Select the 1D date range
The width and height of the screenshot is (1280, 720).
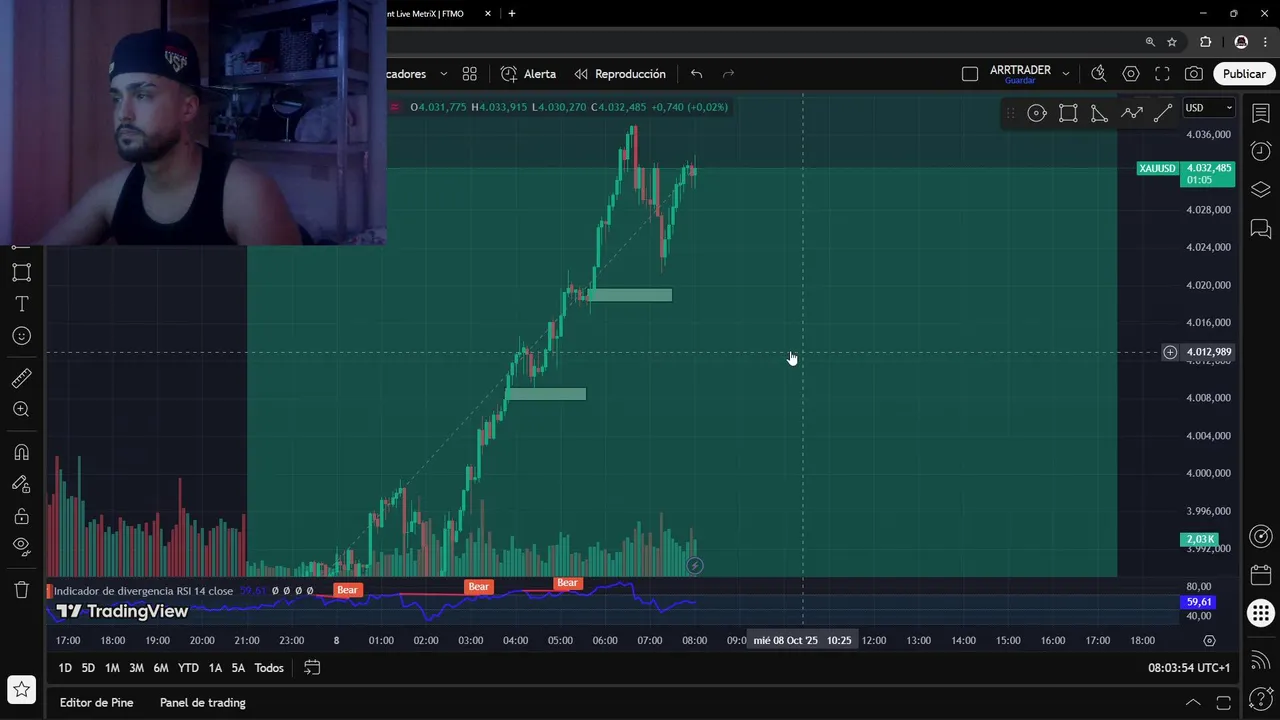click(65, 668)
